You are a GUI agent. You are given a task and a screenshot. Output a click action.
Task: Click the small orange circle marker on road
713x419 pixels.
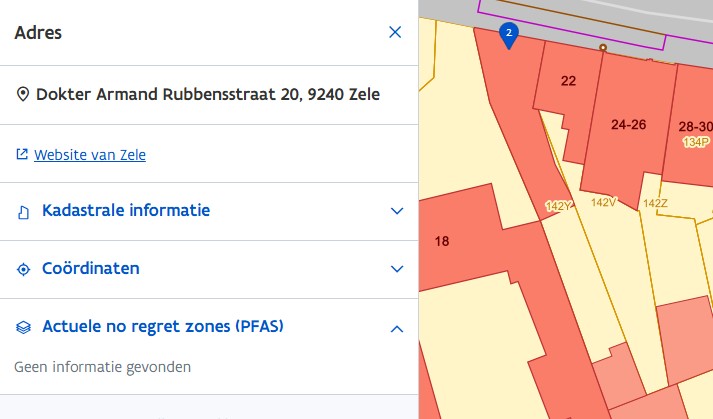603,47
